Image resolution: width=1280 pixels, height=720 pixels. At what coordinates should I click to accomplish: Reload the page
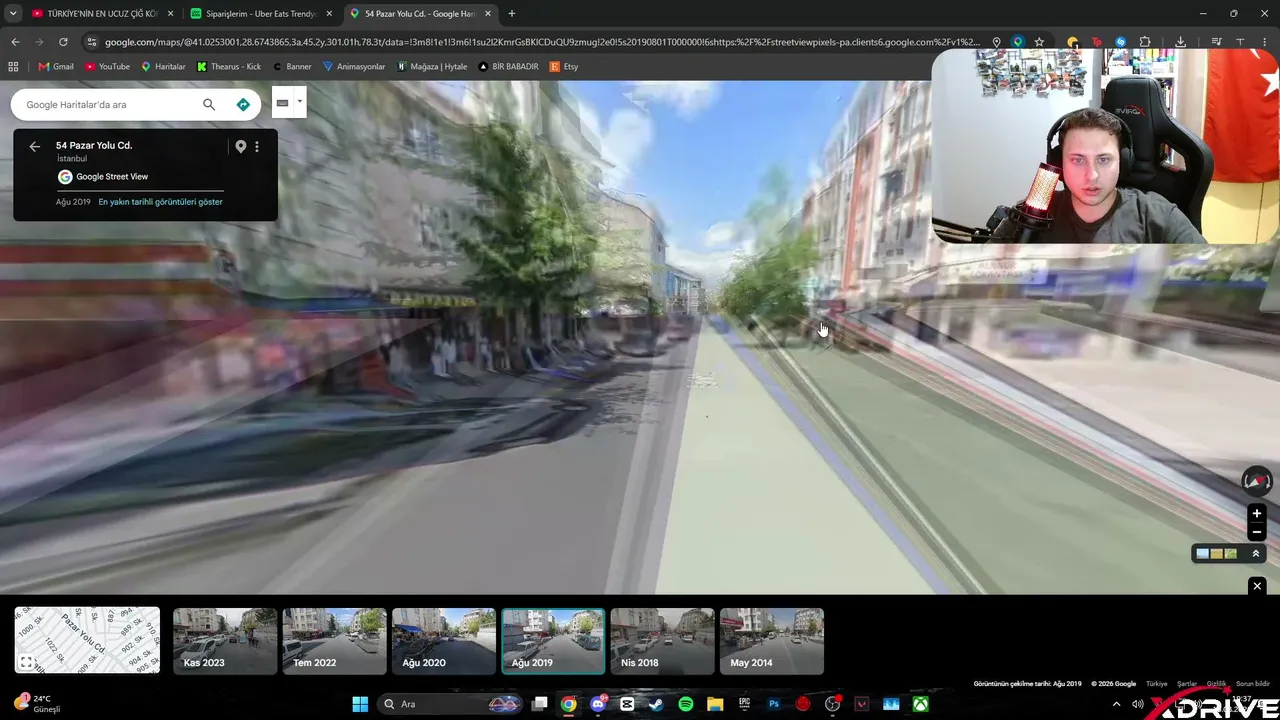(63, 42)
